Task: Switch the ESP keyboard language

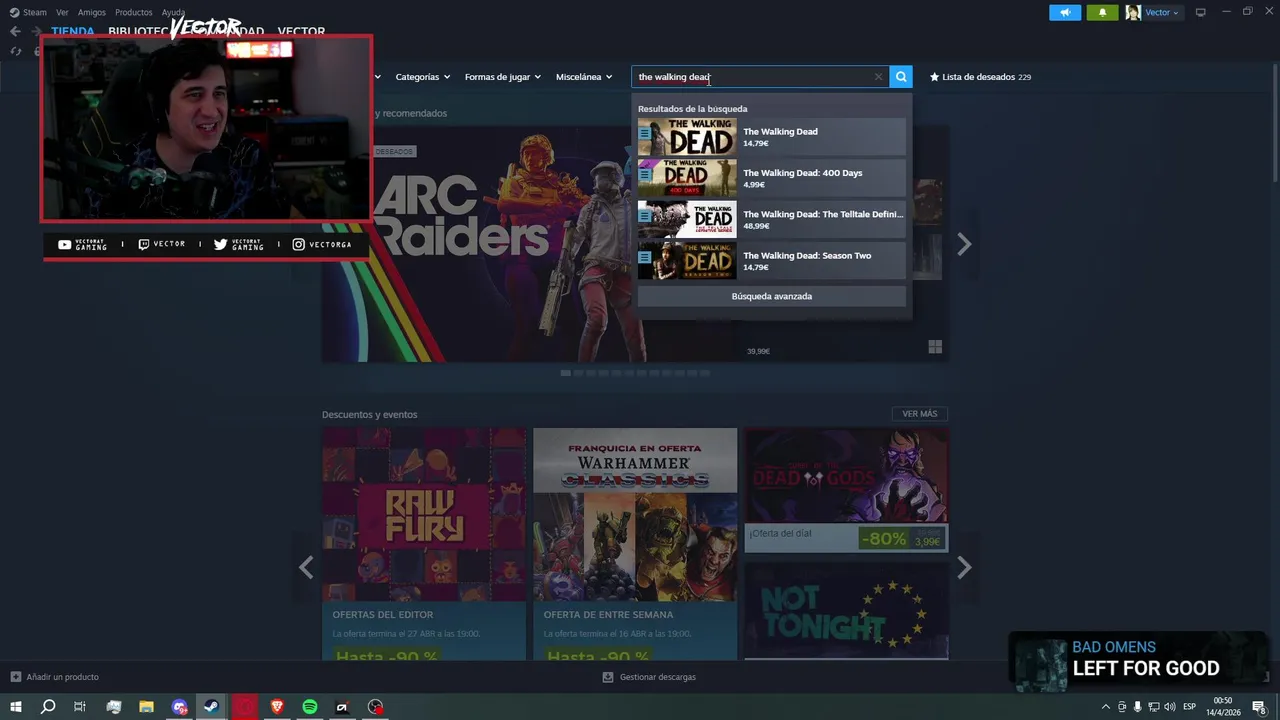Action: click(x=1190, y=707)
